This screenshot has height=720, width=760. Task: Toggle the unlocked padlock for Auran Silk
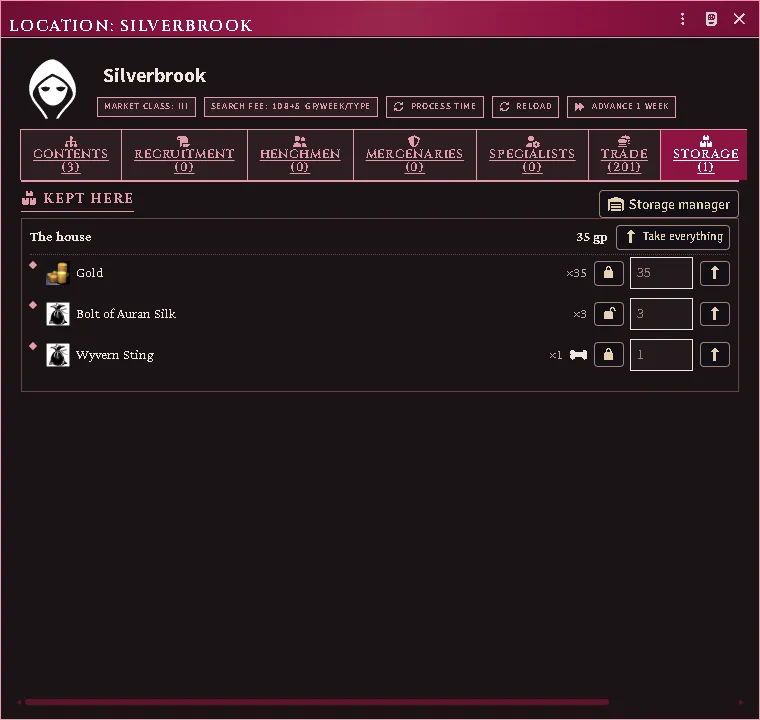tap(609, 314)
